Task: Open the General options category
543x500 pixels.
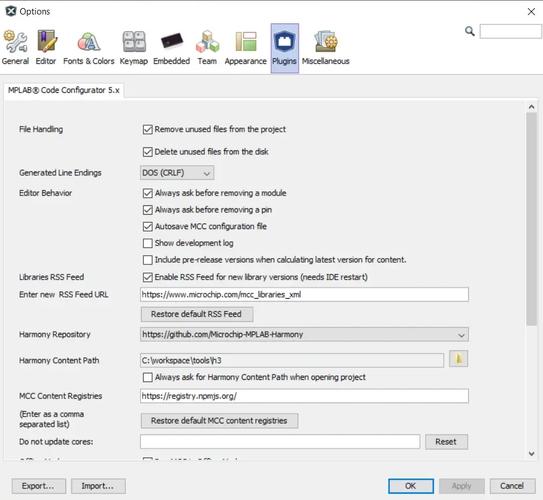Action: pyautogui.click(x=15, y=48)
